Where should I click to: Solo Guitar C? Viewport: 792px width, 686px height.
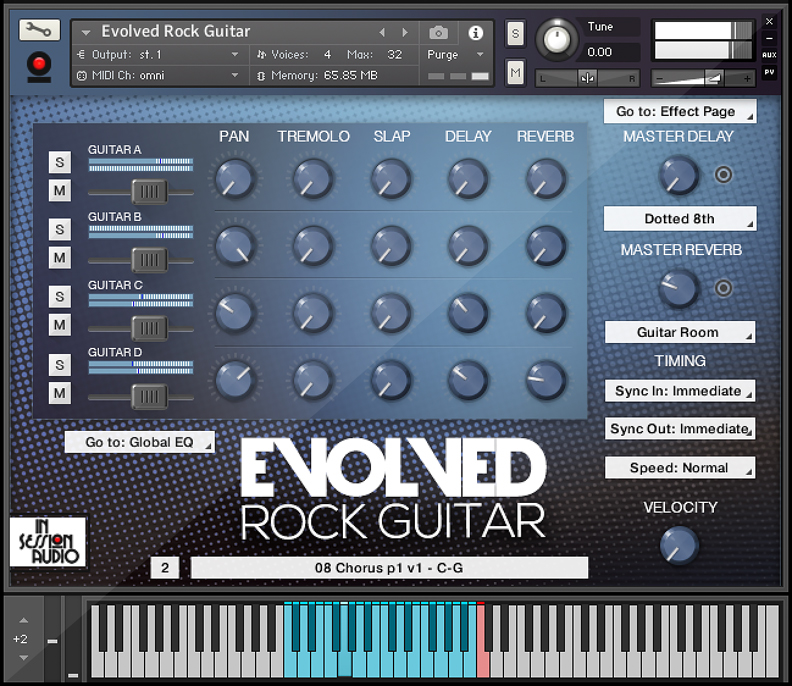60,297
